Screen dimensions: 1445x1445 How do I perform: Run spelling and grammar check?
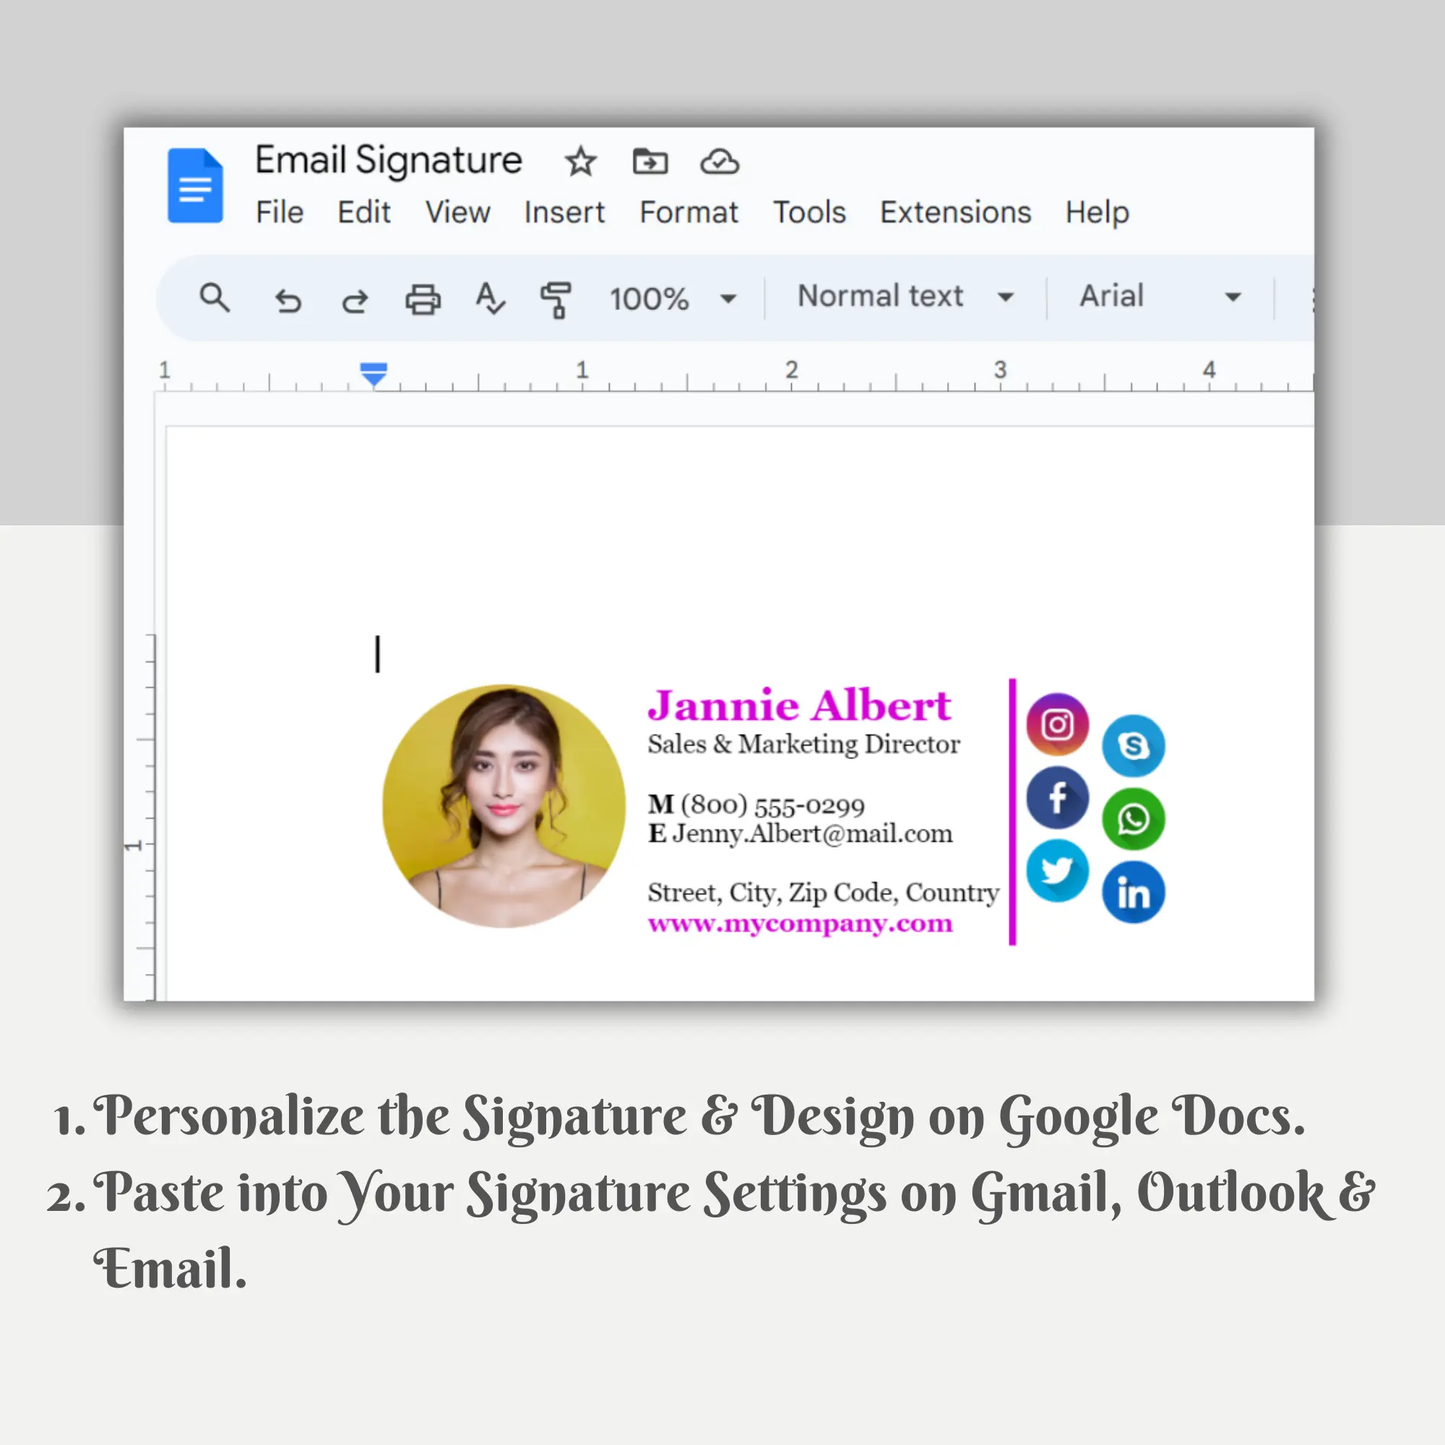click(489, 299)
